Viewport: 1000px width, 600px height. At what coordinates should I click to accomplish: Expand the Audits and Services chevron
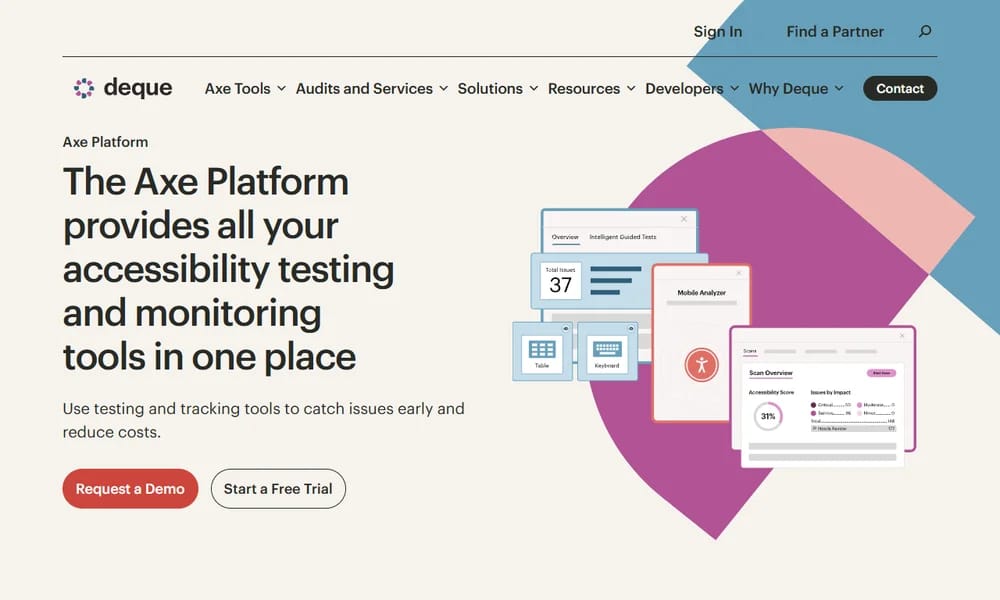(443, 89)
